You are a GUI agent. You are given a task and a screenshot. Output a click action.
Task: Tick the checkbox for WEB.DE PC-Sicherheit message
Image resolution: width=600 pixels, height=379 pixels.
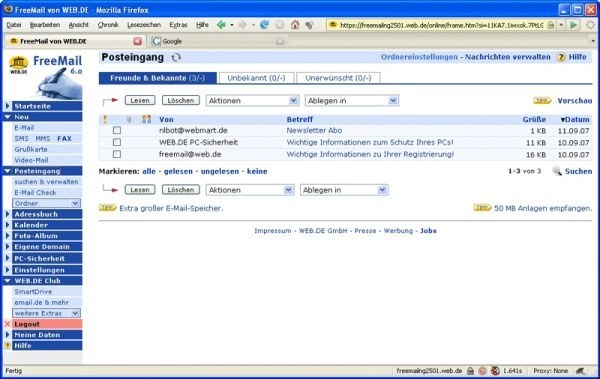point(117,142)
